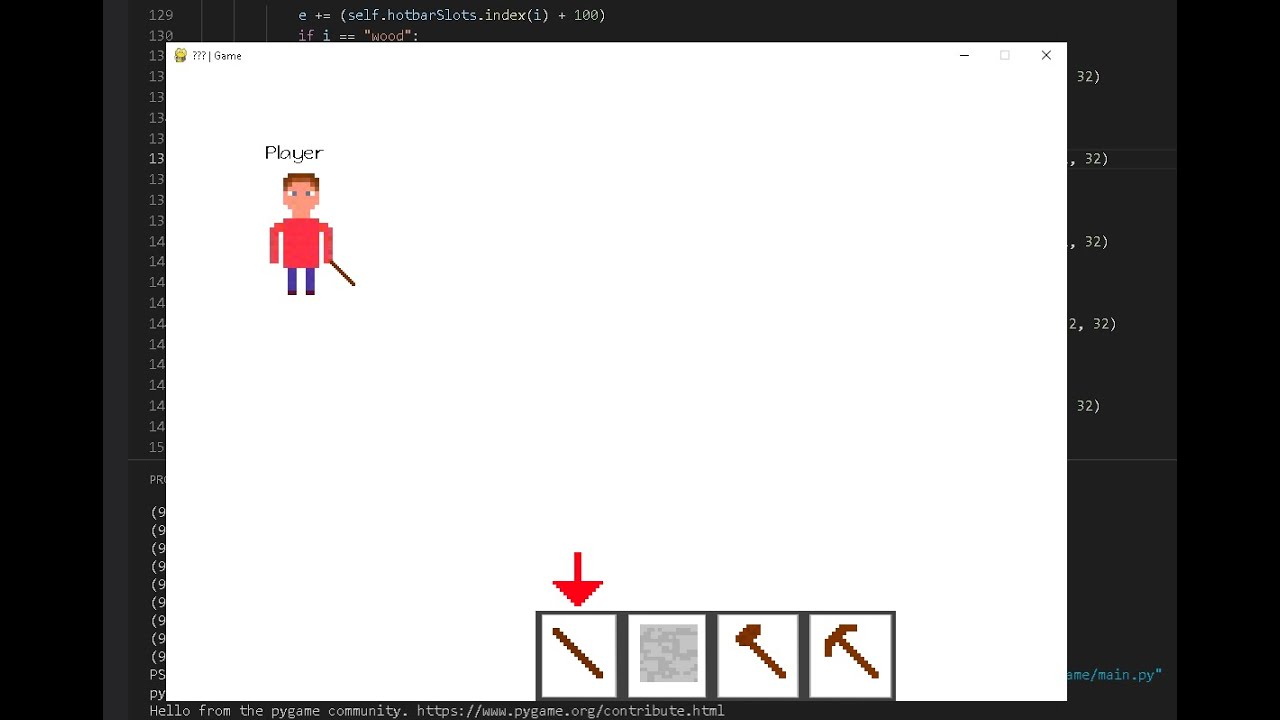This screenshot has width=1280, height=720.
Task: Maximize the Game window
Action: pos(1005,56)
